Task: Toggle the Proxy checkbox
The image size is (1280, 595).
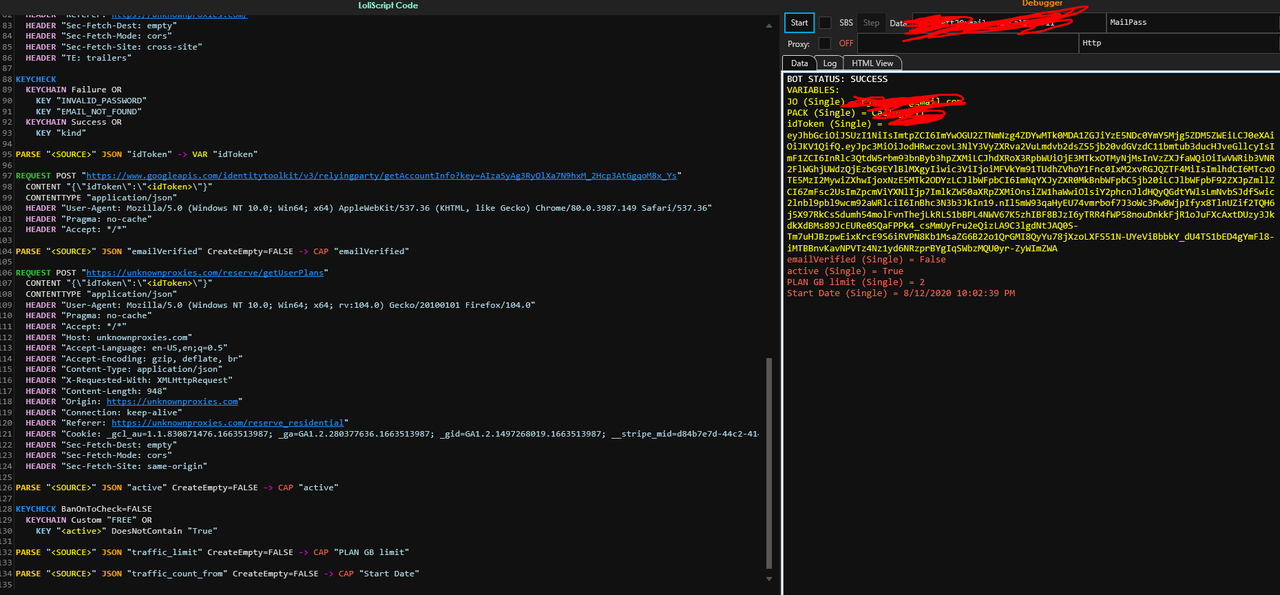Action: (825, 43)
